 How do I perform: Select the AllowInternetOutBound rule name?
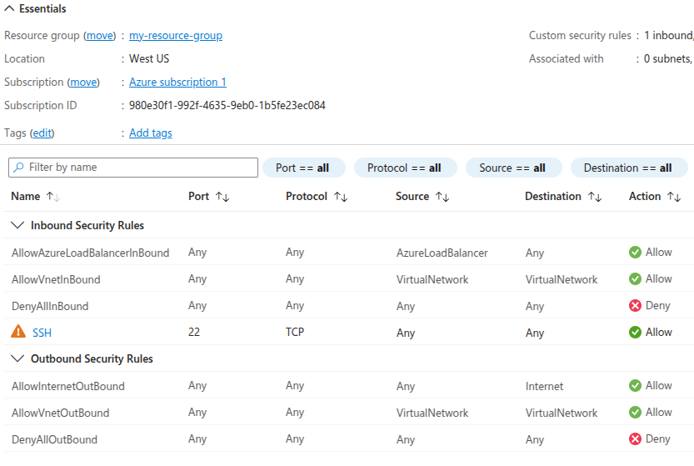[68, 386]
